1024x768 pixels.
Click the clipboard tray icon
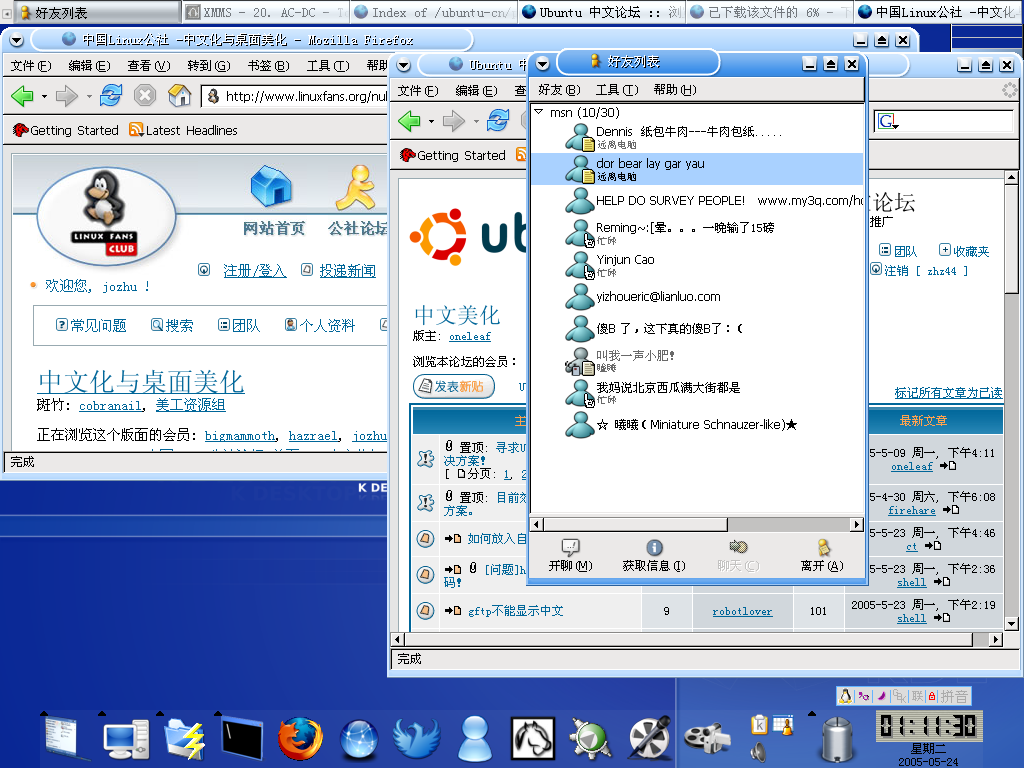(759, 725)
